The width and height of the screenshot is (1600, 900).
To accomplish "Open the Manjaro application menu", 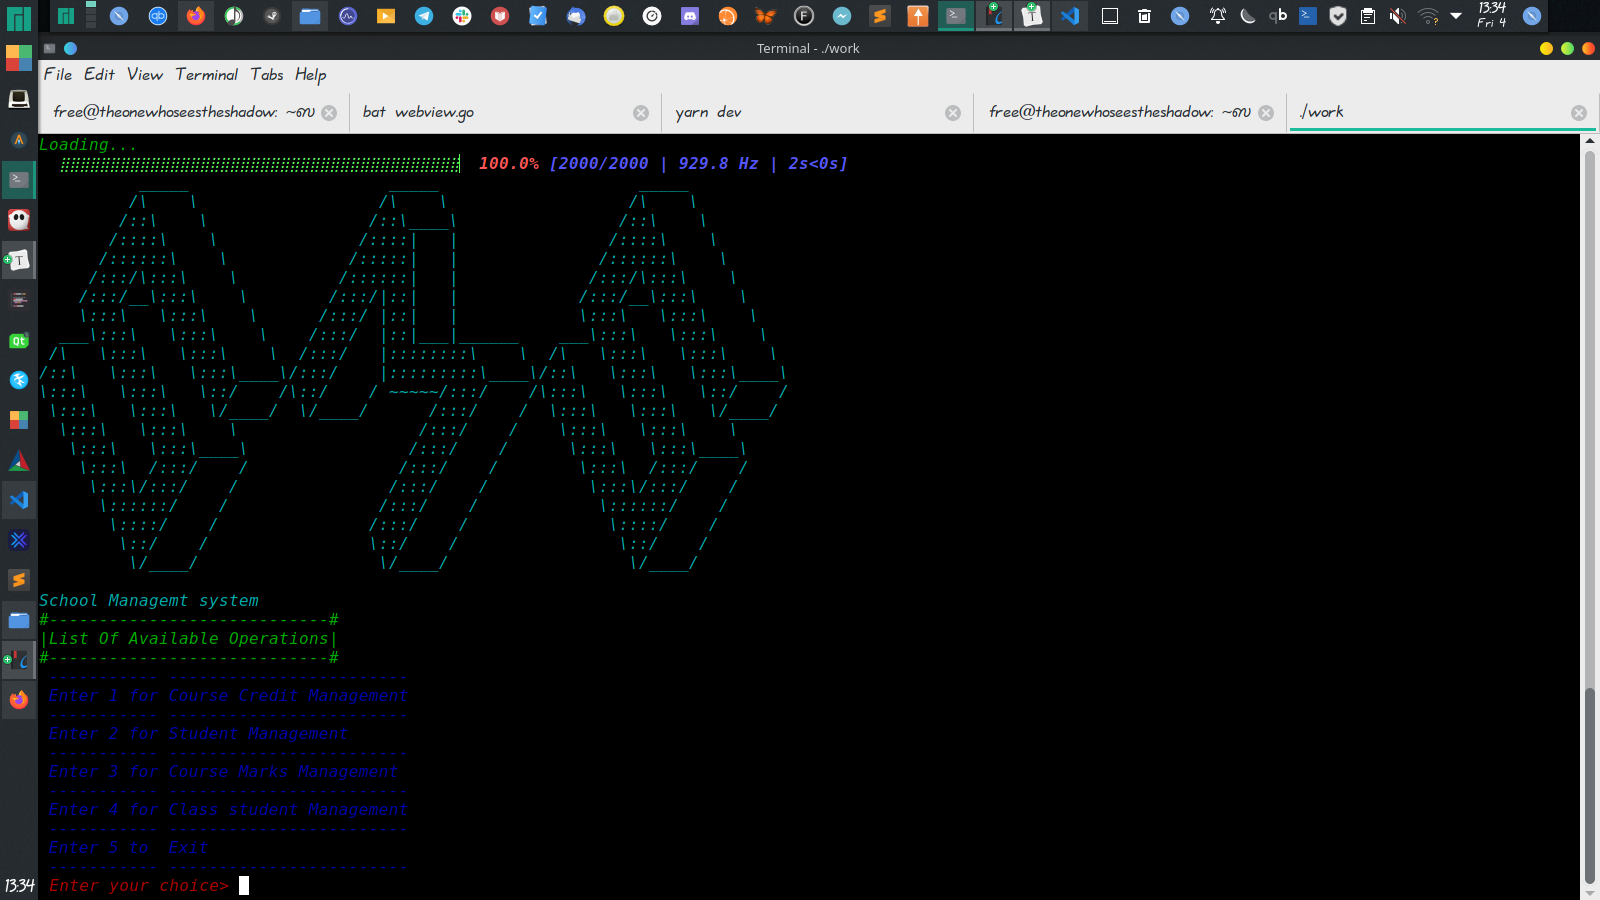I will (19, 18).
